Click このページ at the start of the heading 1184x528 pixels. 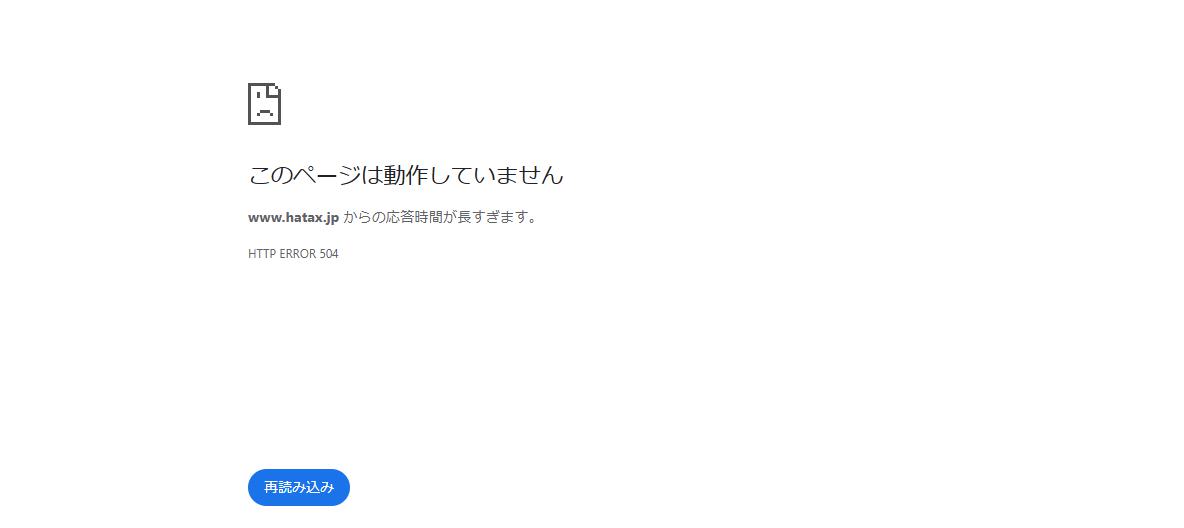click(304, 175)
